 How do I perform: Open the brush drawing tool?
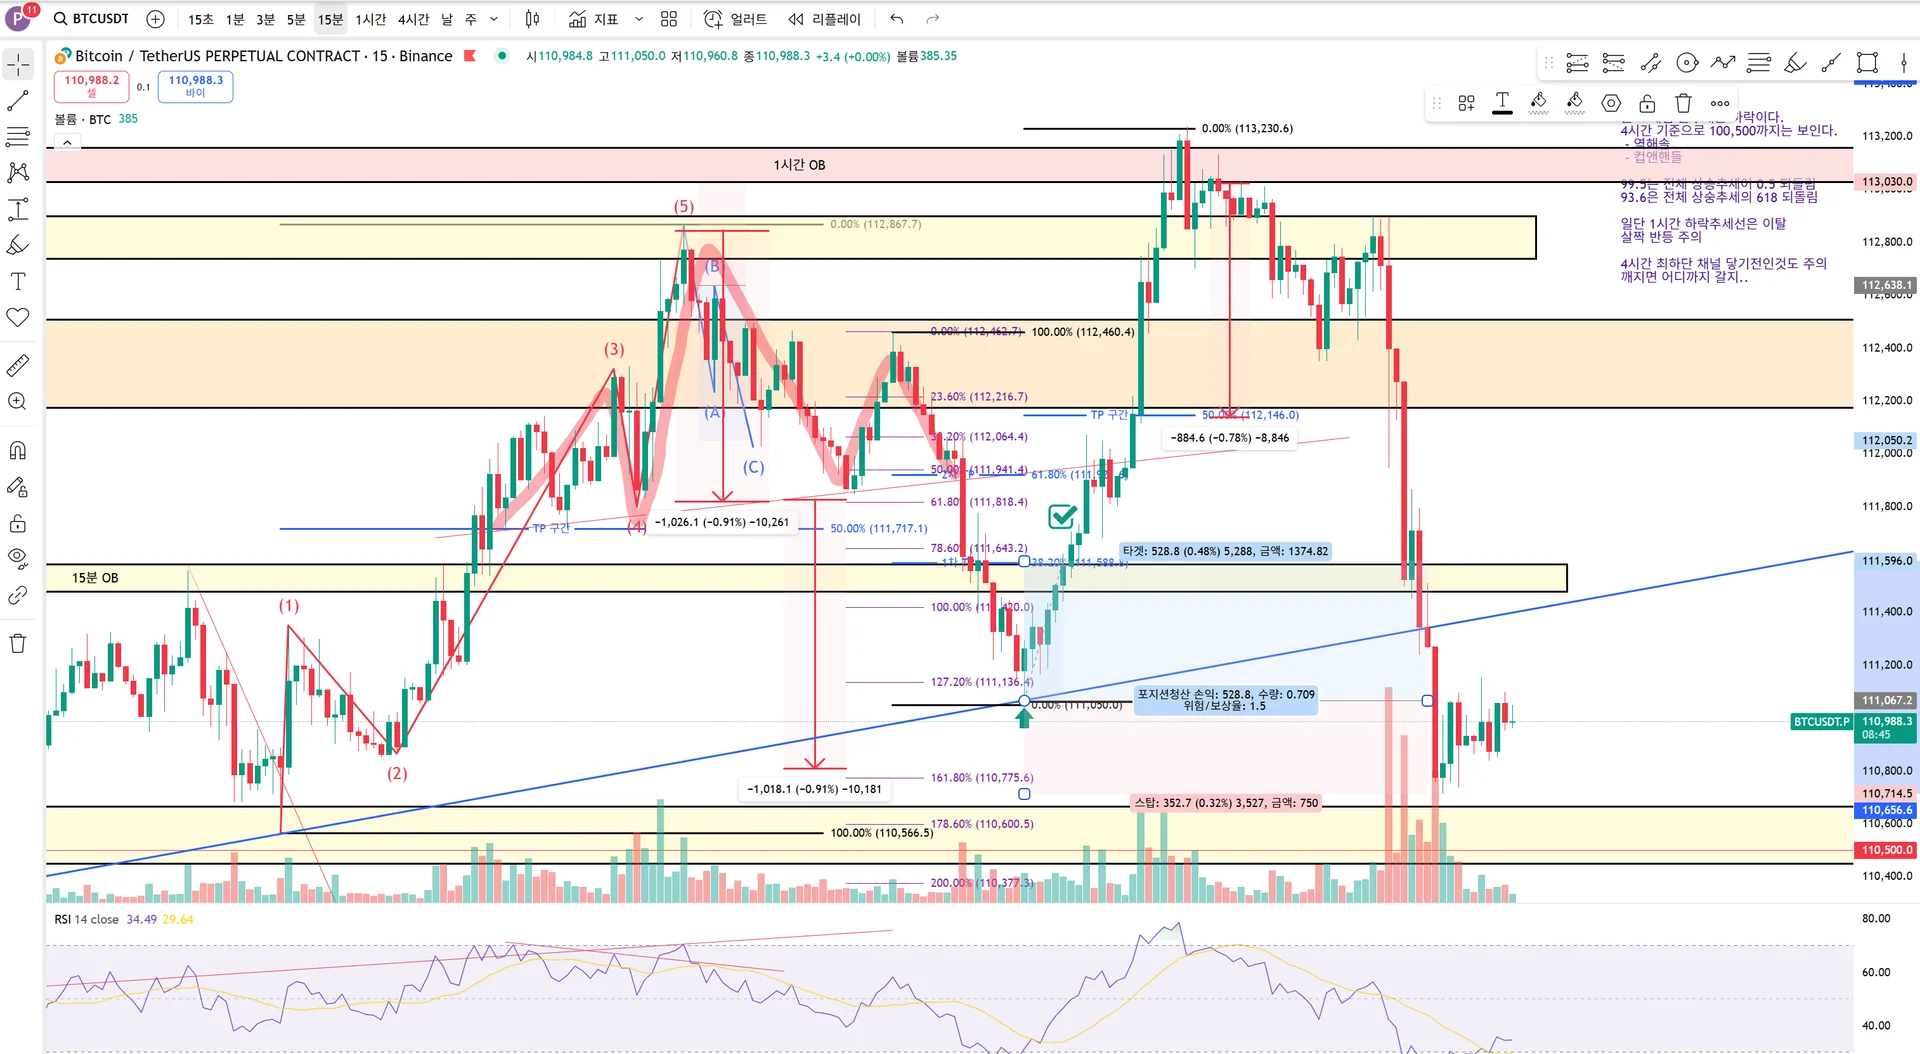pos(18,245)
